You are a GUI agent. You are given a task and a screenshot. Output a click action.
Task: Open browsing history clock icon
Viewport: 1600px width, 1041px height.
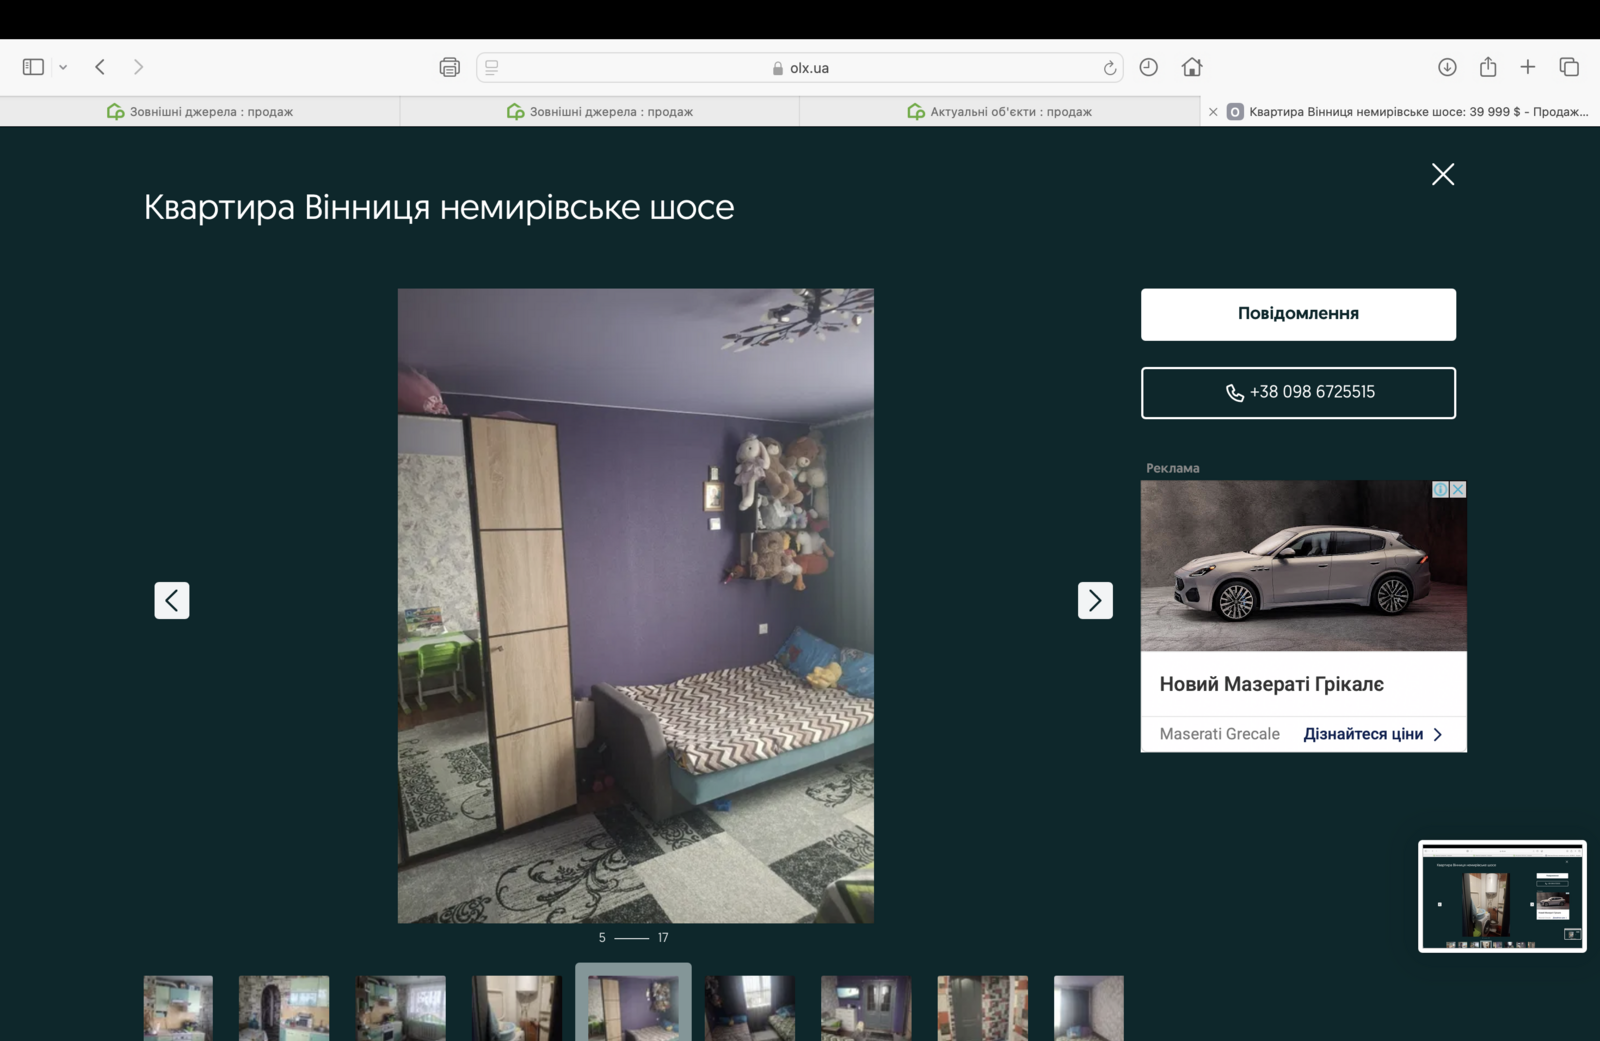pyautogui.click(x=1148, y=67)
